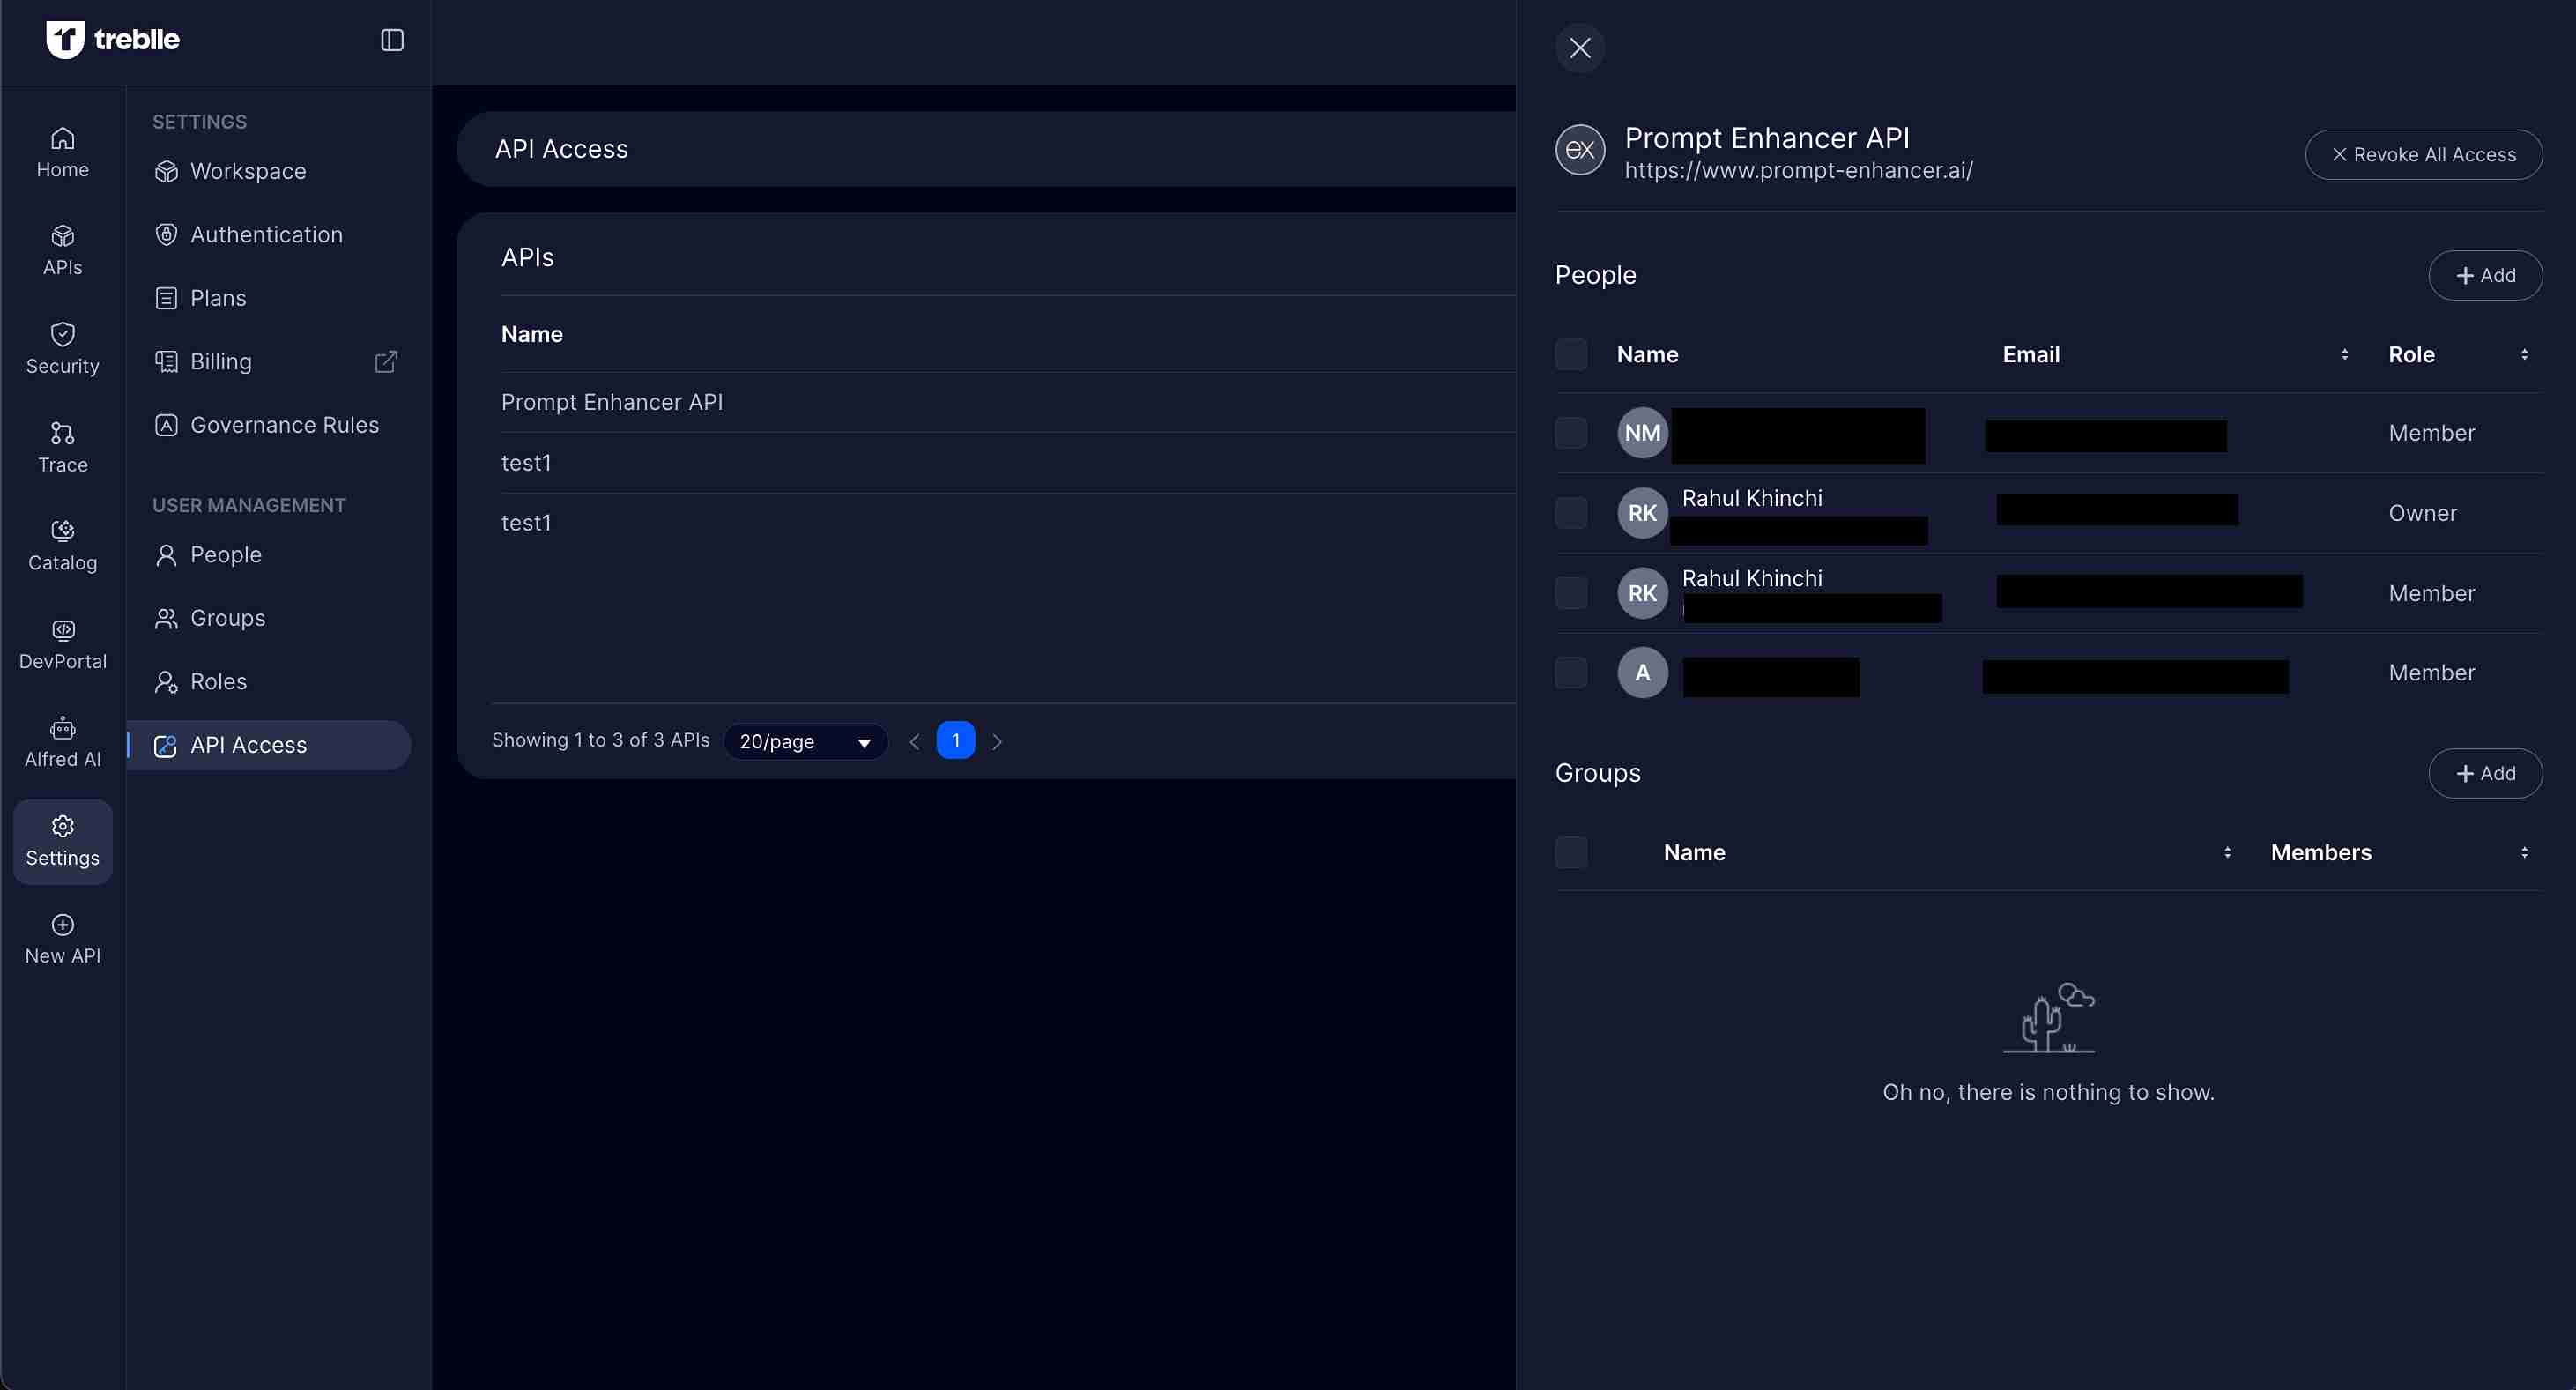Go to next page with right arrow
This screenshot has height=1390, width=2576.
tap(997, 741)
